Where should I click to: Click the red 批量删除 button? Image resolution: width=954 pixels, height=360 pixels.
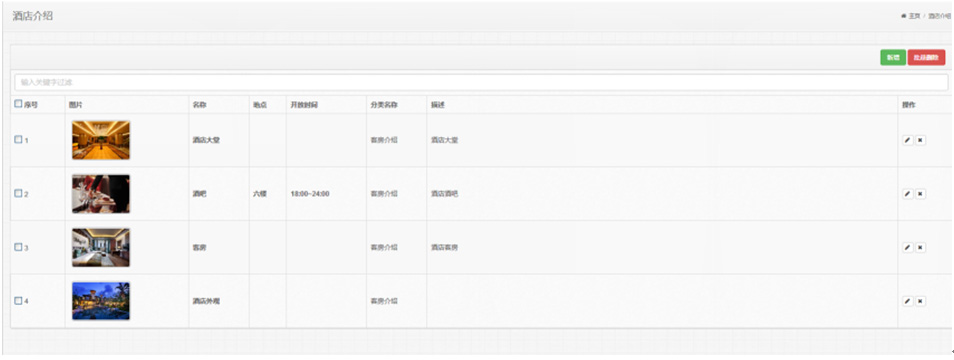tap(926, 57)
